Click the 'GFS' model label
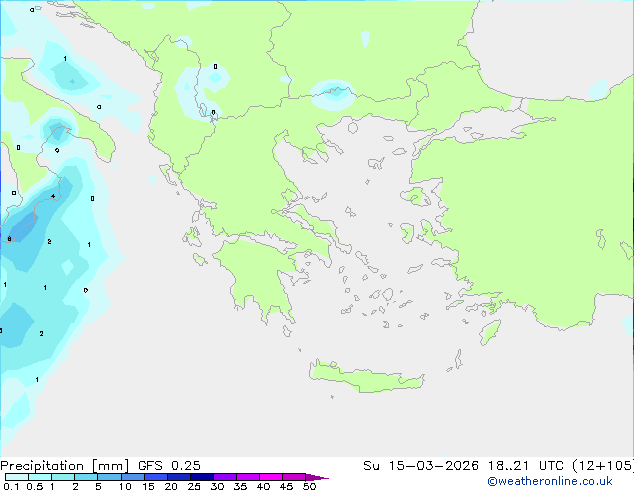This screenshot has width=634, height=490. [x=150, y=466]
